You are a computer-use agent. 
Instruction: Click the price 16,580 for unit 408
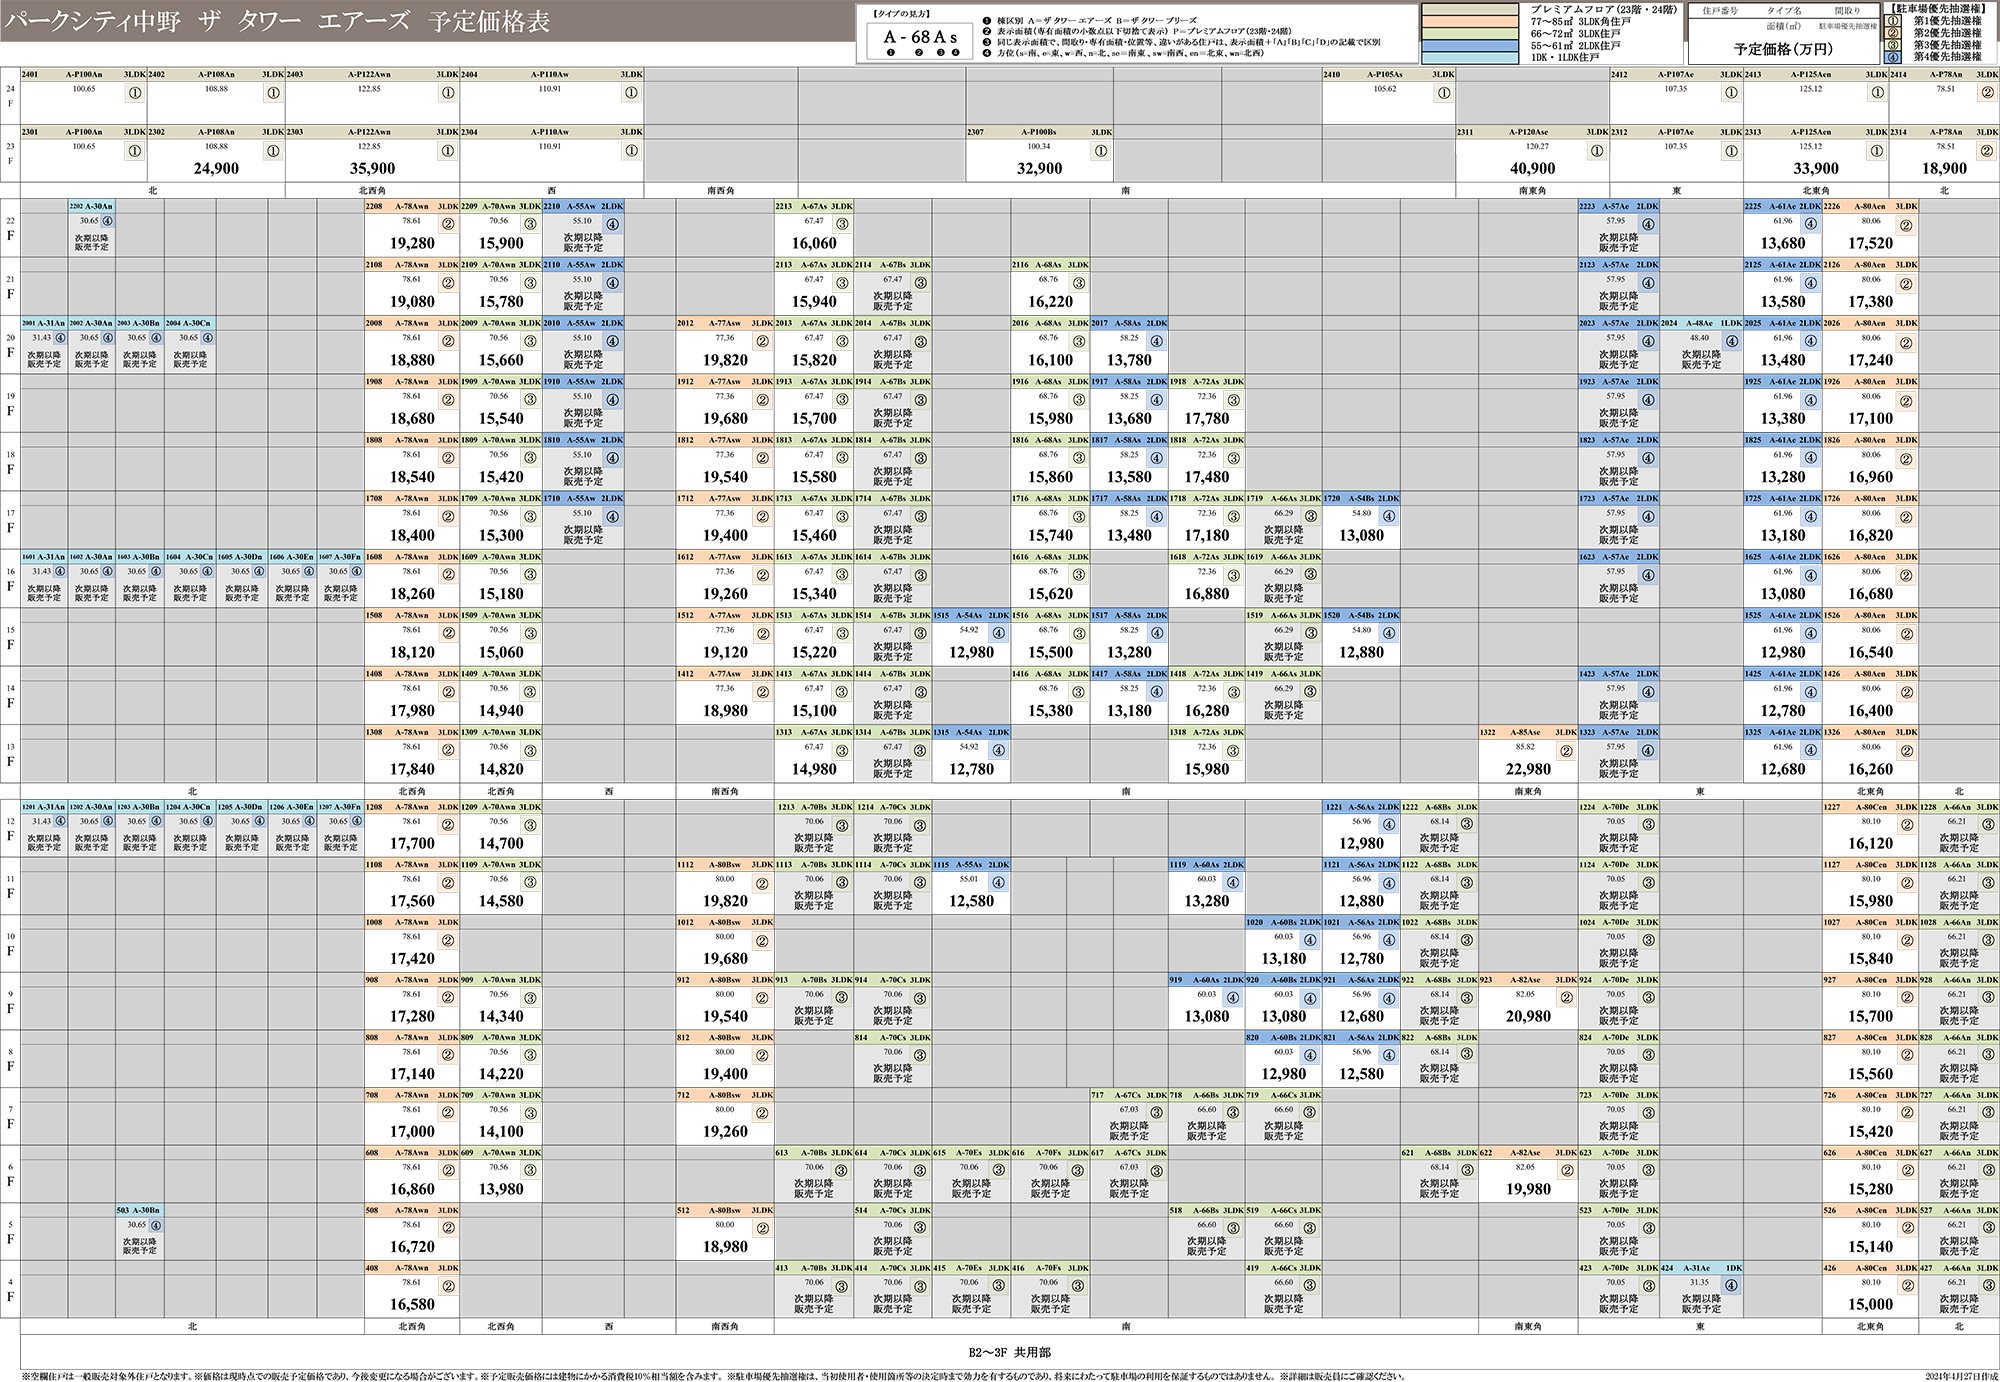click(412, 1304)
